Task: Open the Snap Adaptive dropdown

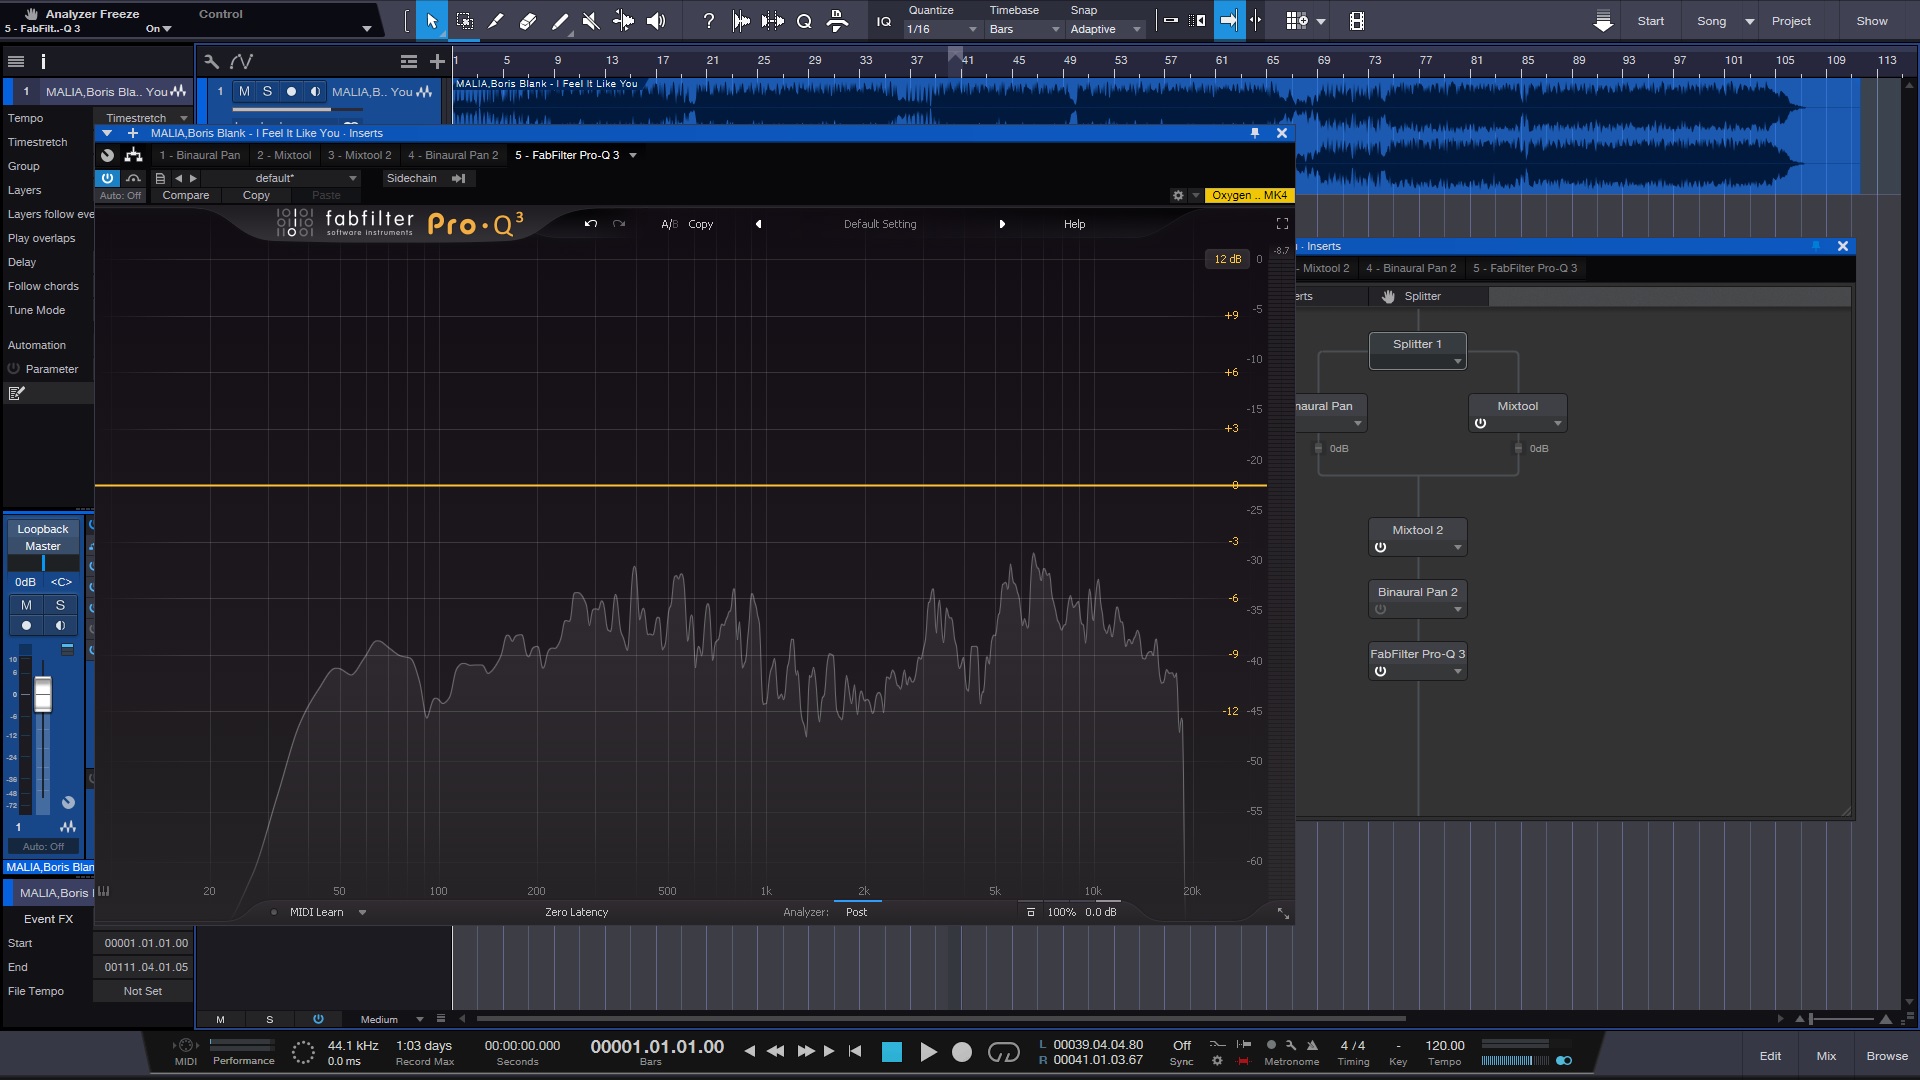Action: tap(1105, 29)
